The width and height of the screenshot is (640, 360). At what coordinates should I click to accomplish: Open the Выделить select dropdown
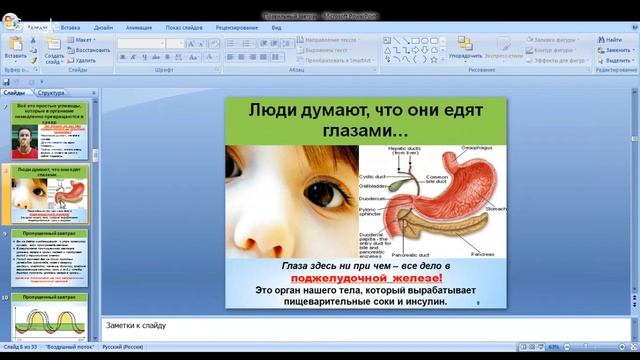click(616, 60)
